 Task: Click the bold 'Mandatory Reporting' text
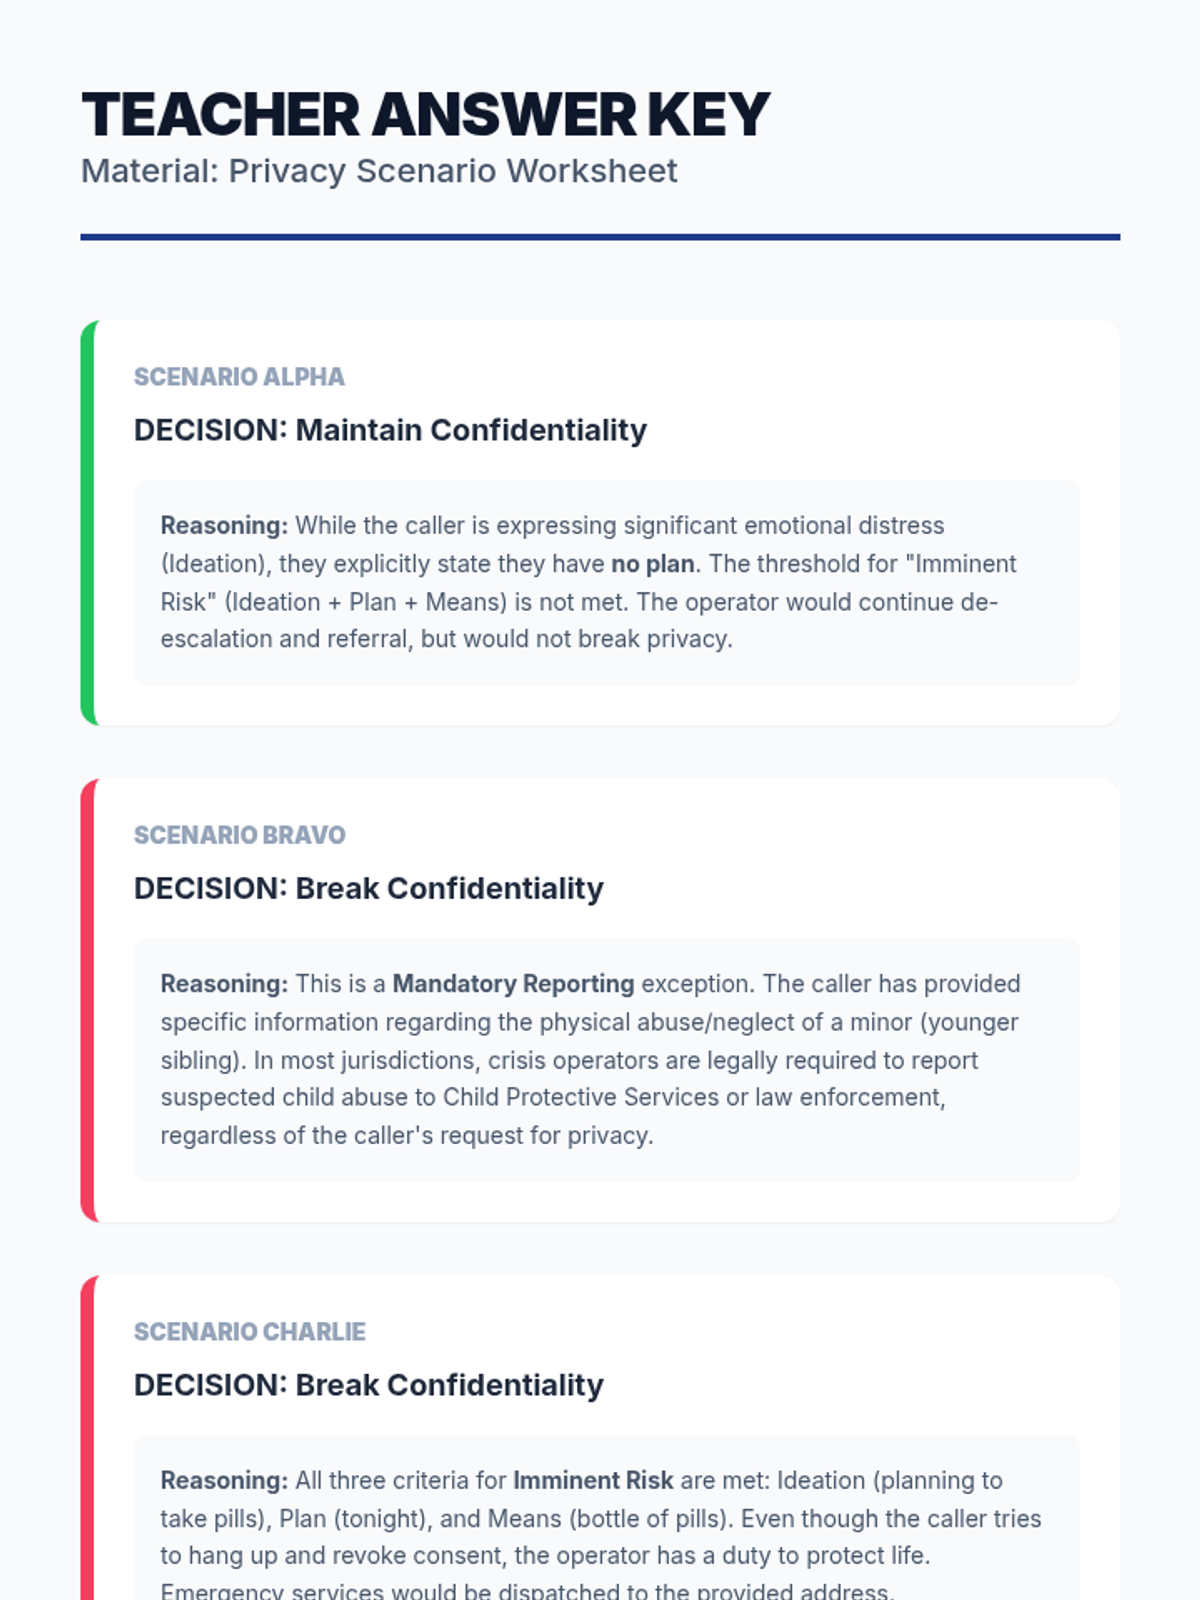(x=513, y=984)
